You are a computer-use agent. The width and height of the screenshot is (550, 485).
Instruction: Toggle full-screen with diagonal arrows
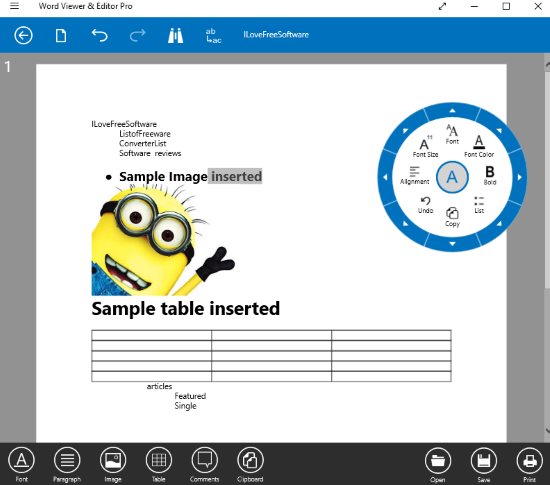[x=442, y=6]
